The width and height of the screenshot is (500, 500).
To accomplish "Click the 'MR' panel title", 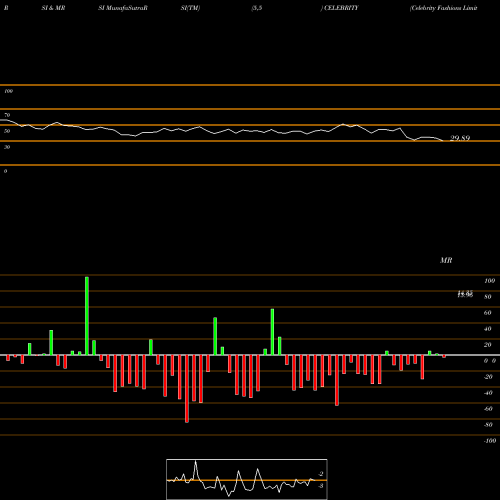I will [x=446, y=260].
